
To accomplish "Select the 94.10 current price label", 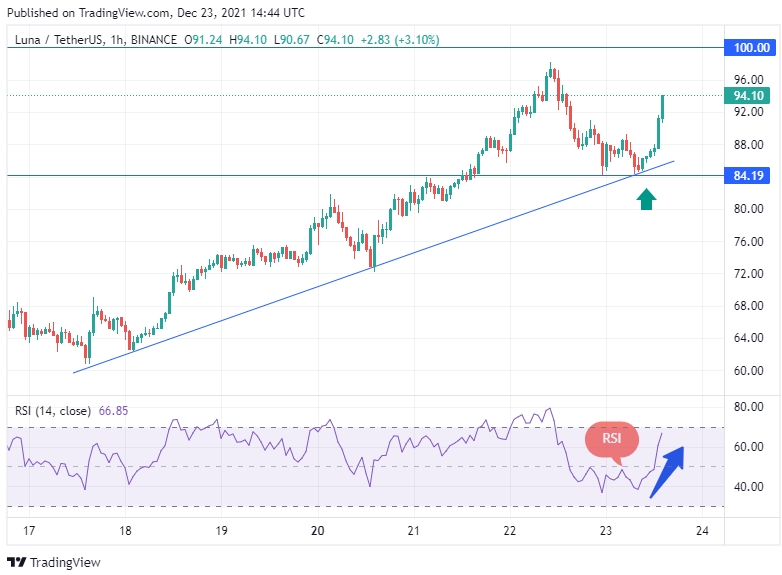I will point(748,96).
